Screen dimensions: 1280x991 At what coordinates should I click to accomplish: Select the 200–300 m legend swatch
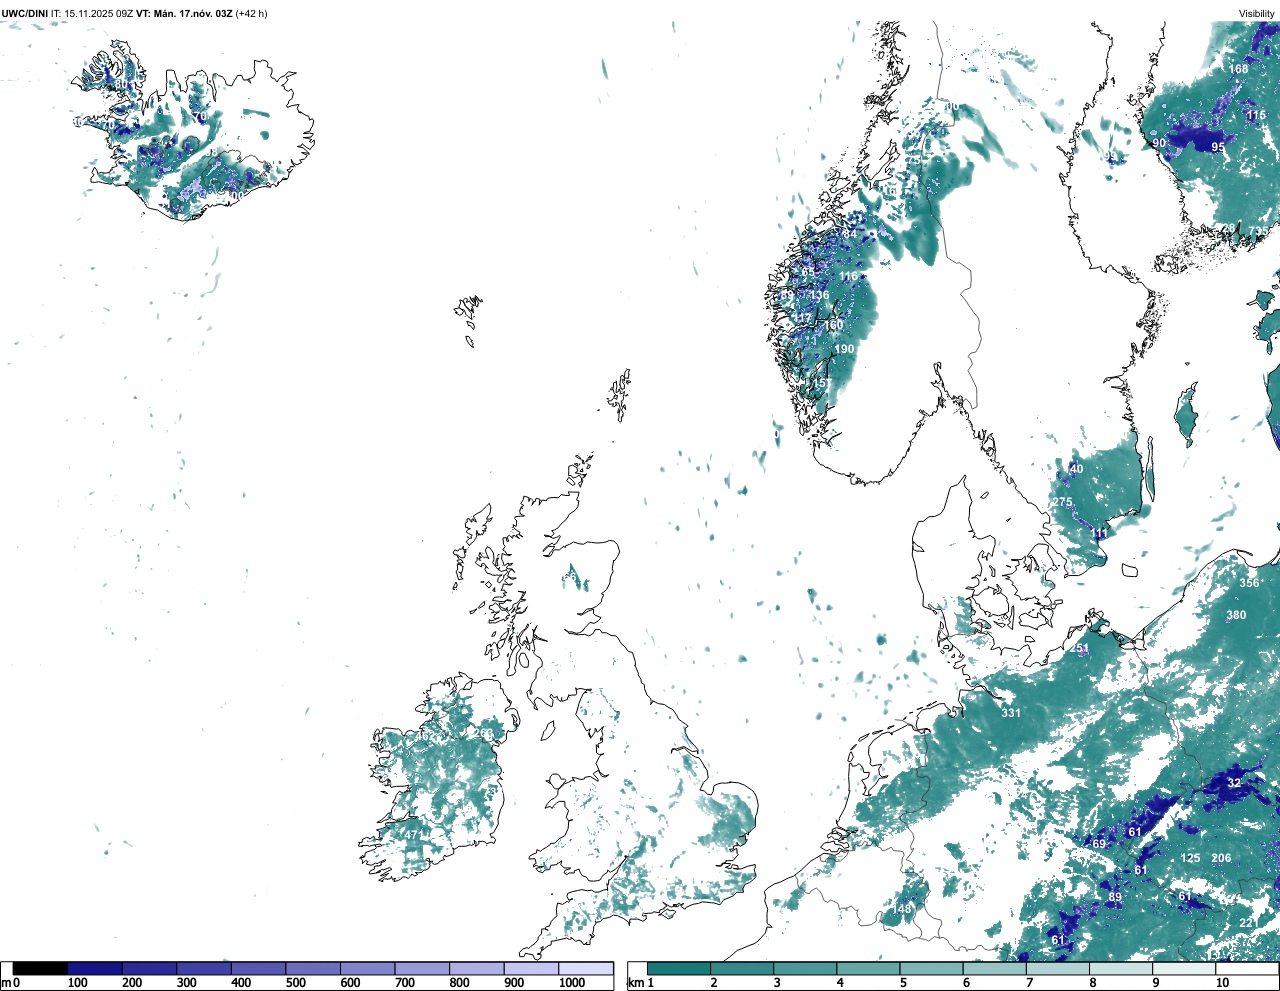(149, 969)
